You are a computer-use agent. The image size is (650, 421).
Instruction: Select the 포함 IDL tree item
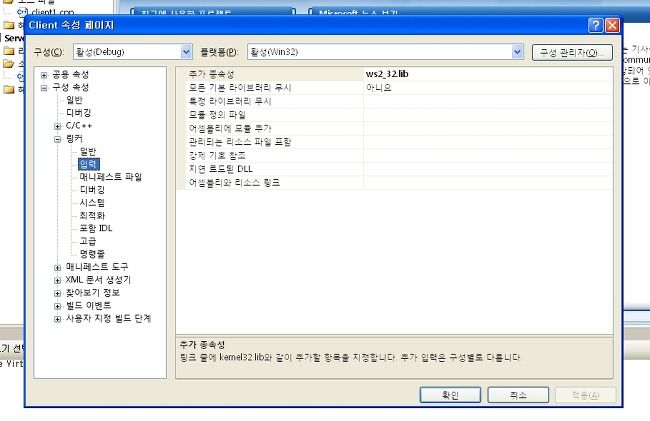96,228
